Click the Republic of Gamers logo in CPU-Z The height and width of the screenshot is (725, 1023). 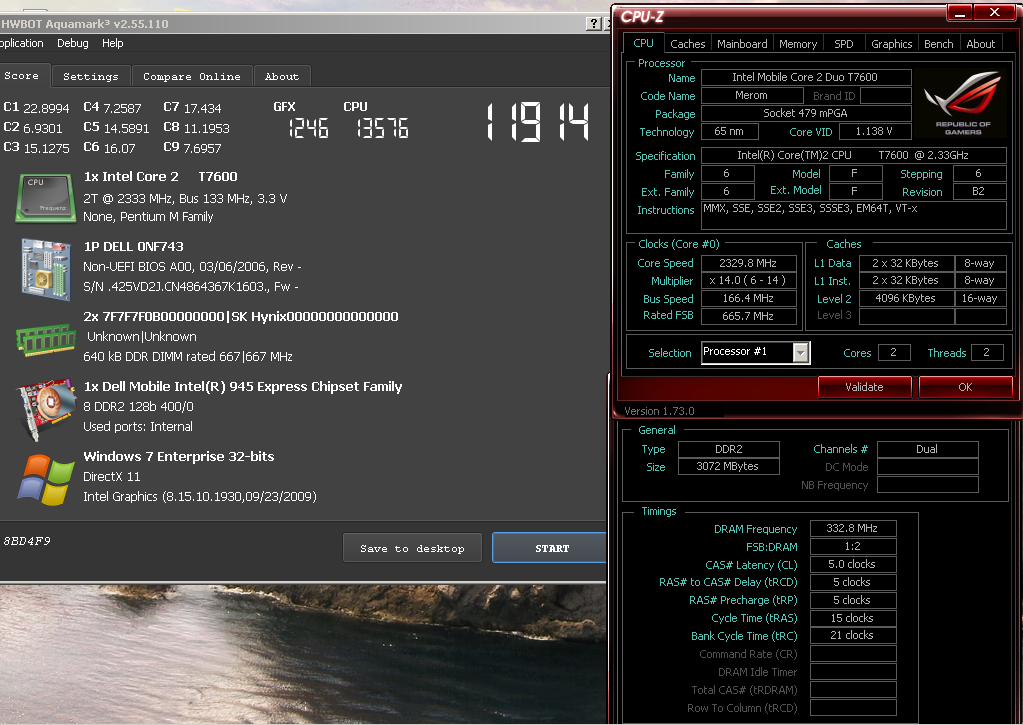coord(962,103)
